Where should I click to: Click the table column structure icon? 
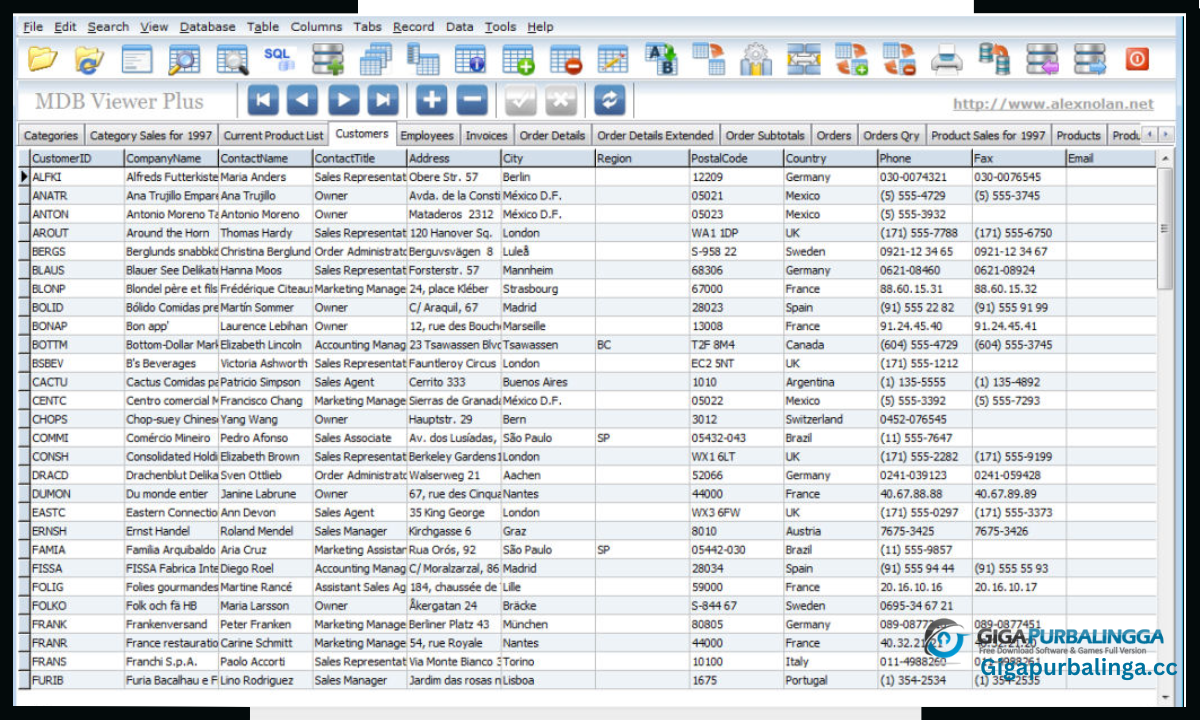coord(423,60)
